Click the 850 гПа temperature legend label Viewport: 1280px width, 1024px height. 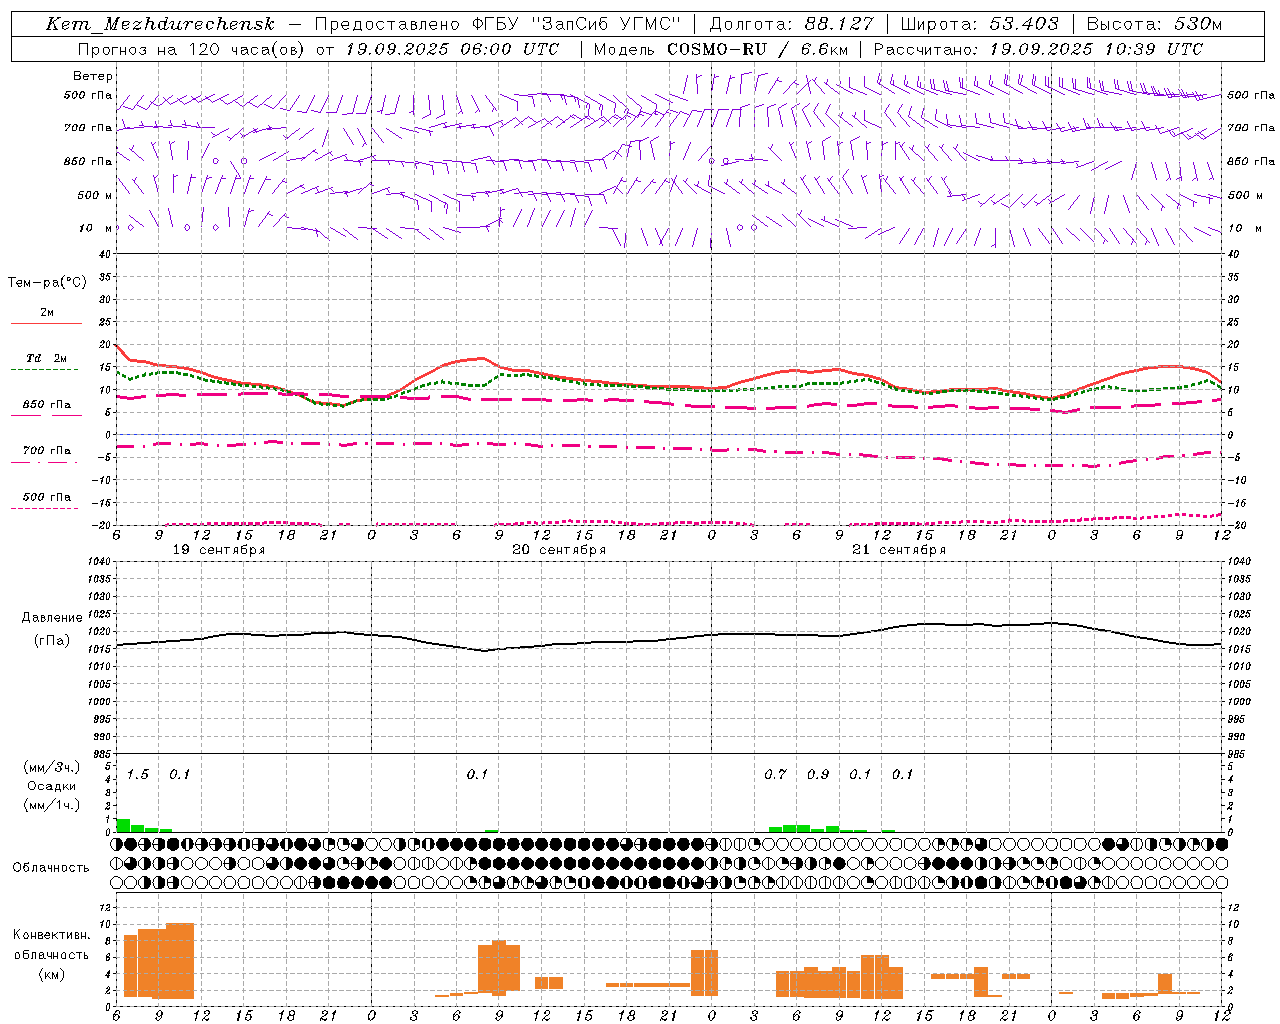pyautogui.click(x=47, y=404)
